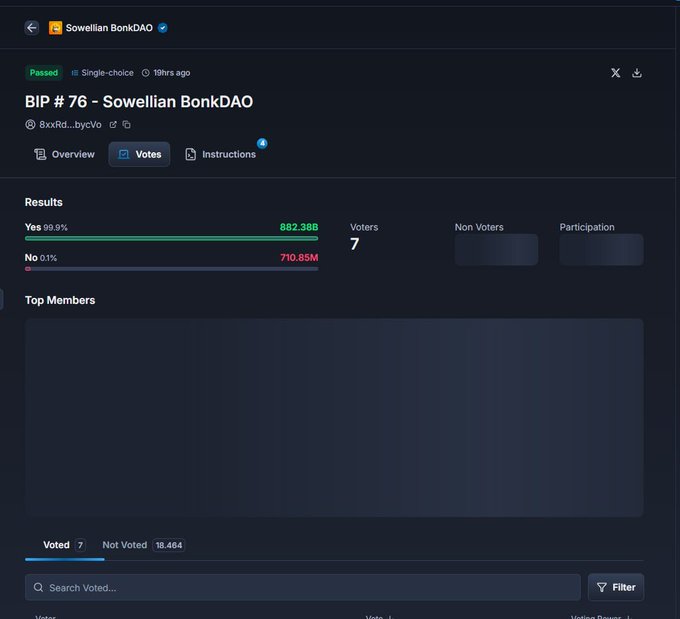The width and height of the screenshot is (680, 619).
Task: Copy the 8xxRd...bycVo address
Action: (x=127, y=125)
